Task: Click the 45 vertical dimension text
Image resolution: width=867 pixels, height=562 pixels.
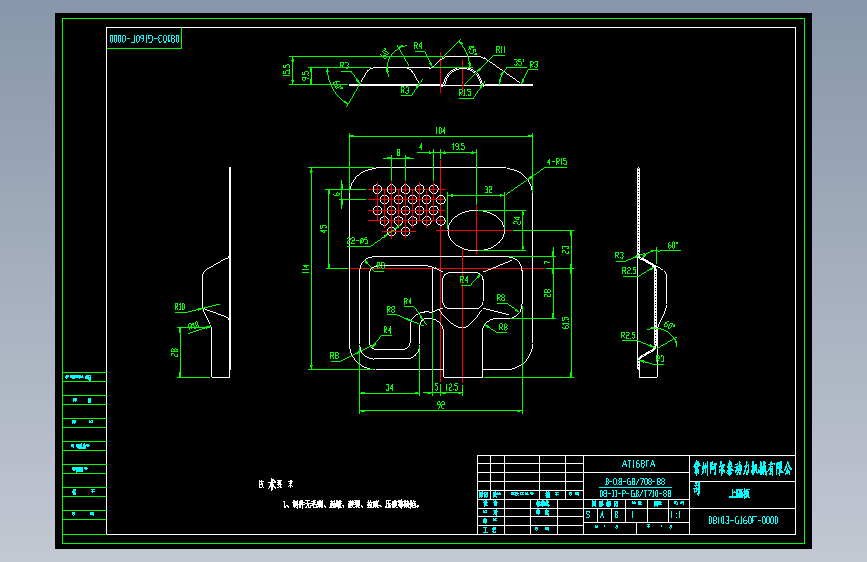Action: click(323, 228)
